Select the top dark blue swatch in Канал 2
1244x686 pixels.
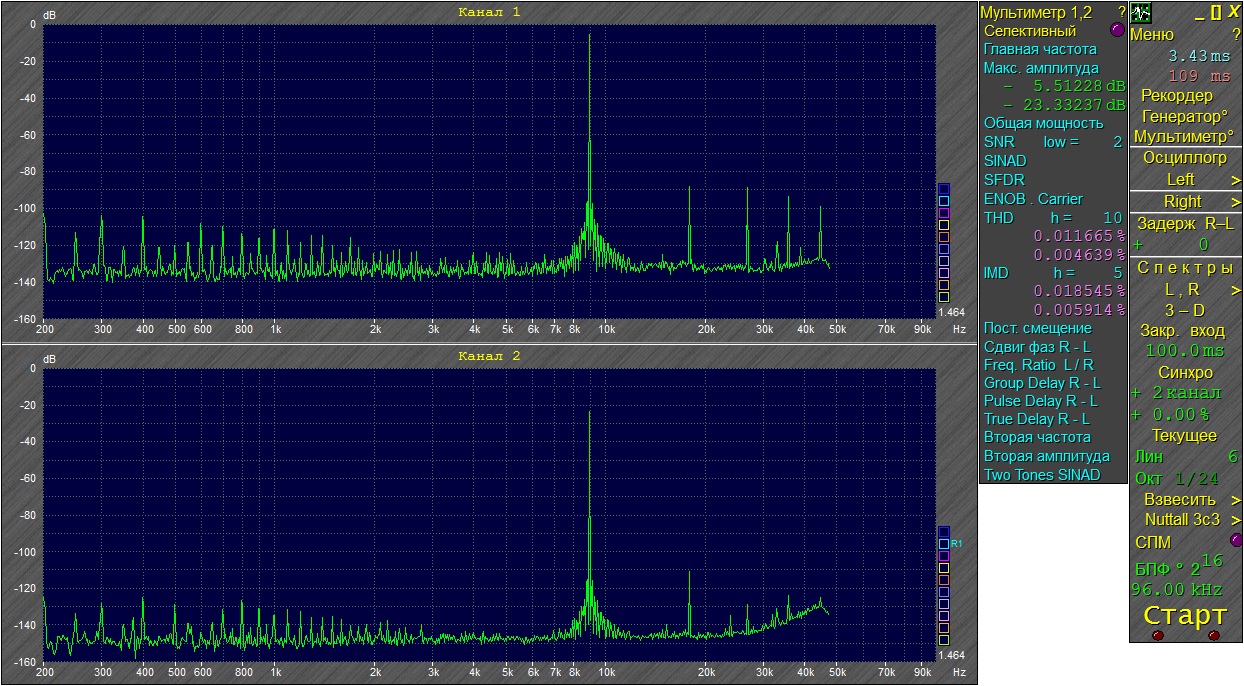[944, 532]
